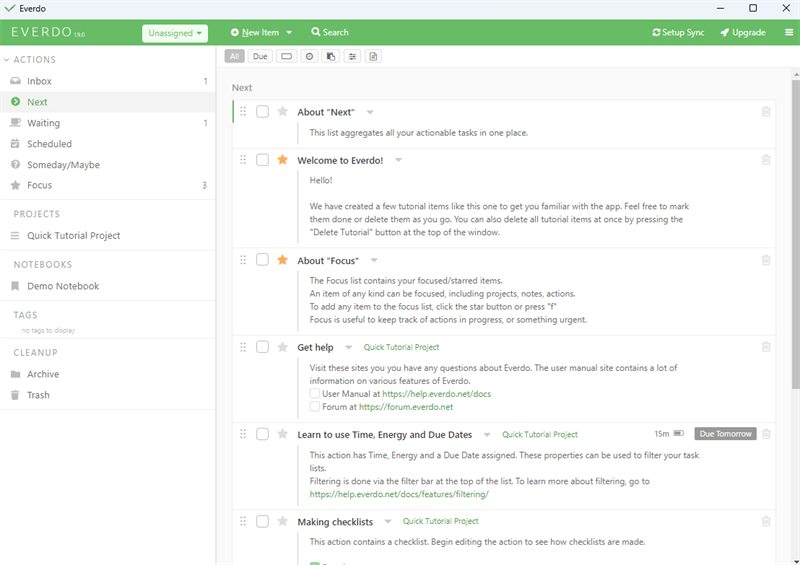Expand the arrow next to About "Next" title
Viewport: 800px width, 565px height.
coord(370,112)
